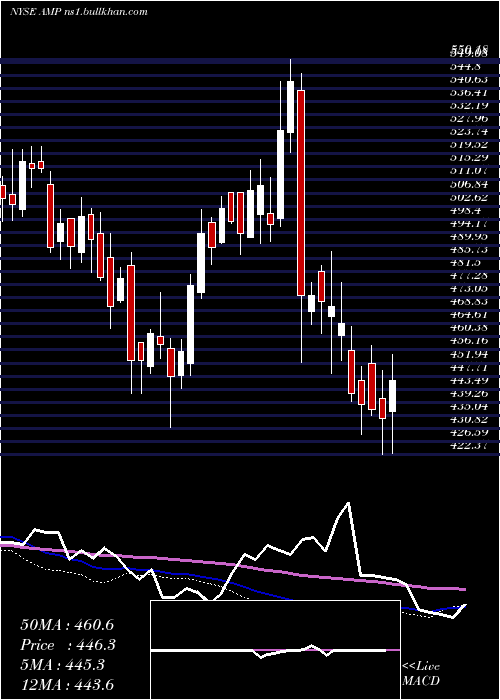Click the 527.96 price axis label
Viewport: 500px width, 700px height.
coord(469,119)
